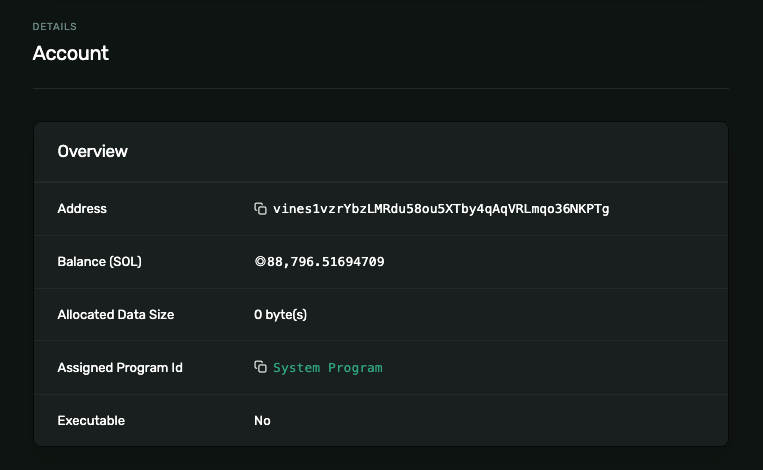Click the Account page heading

click(x=71, y=53)
